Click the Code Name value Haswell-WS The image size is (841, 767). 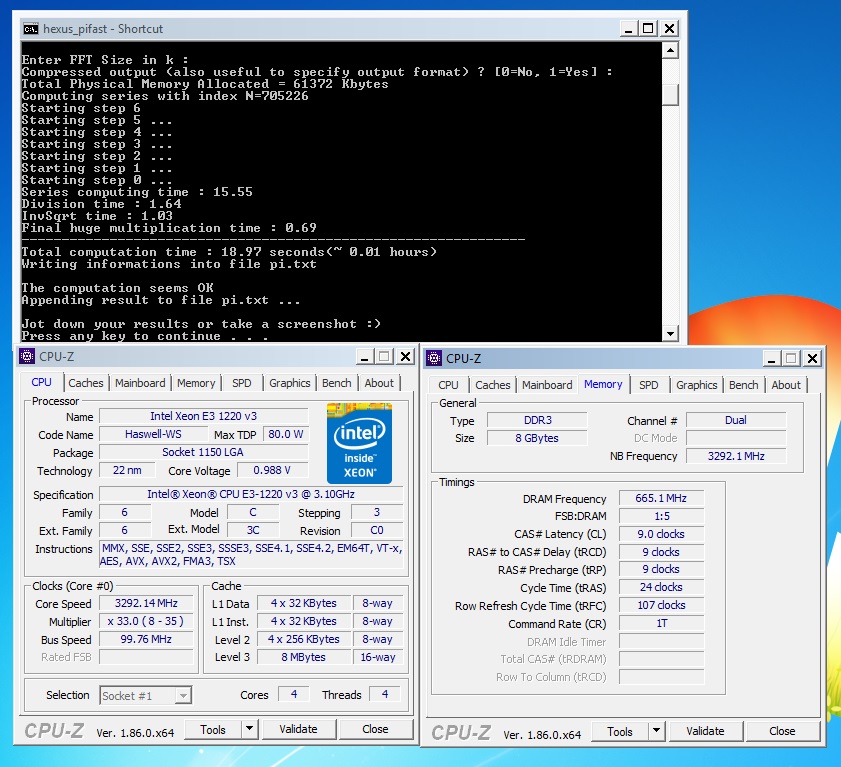[153, 434]
